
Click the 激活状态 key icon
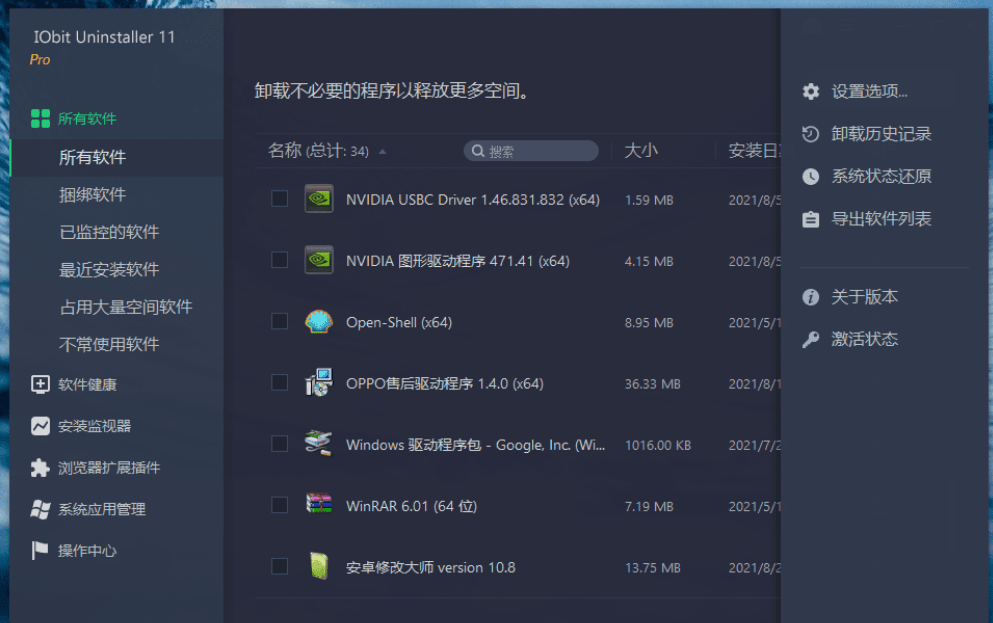(811, 339)
